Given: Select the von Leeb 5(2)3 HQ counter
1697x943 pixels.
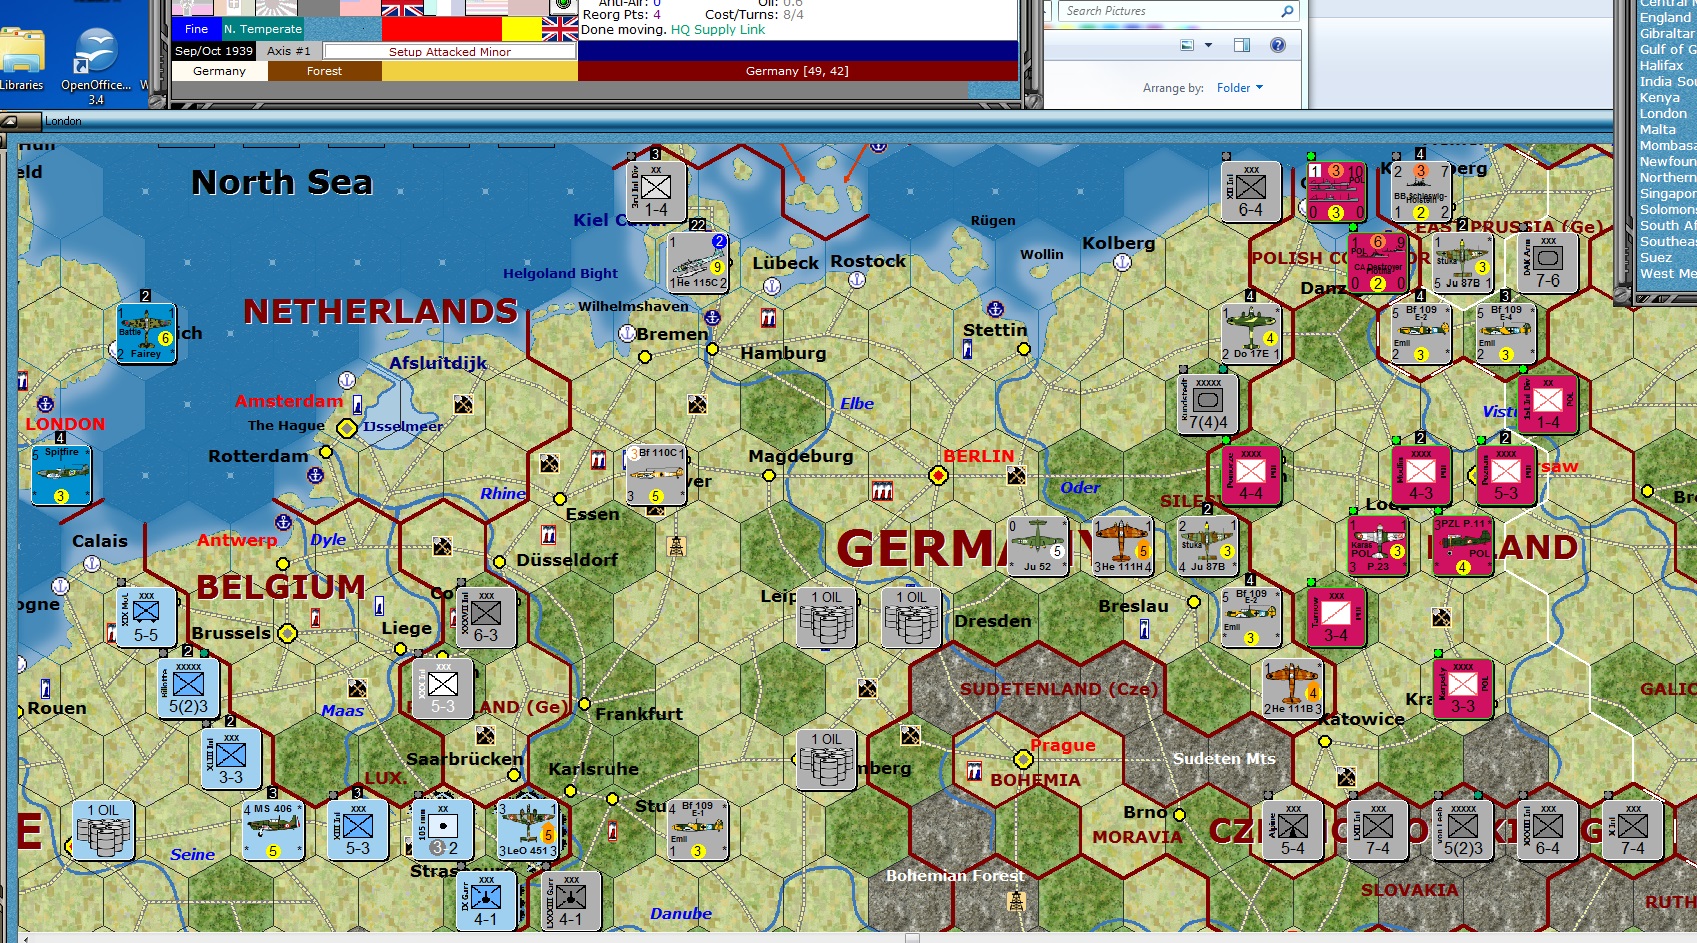Looking at the screenshot, I should coord(1463,830).
